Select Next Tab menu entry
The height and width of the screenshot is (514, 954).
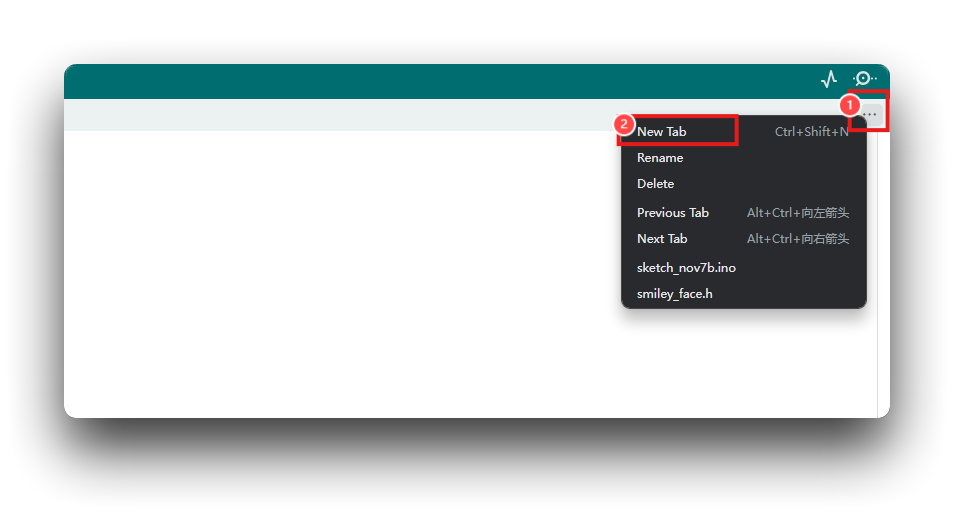tap(743, 239)
